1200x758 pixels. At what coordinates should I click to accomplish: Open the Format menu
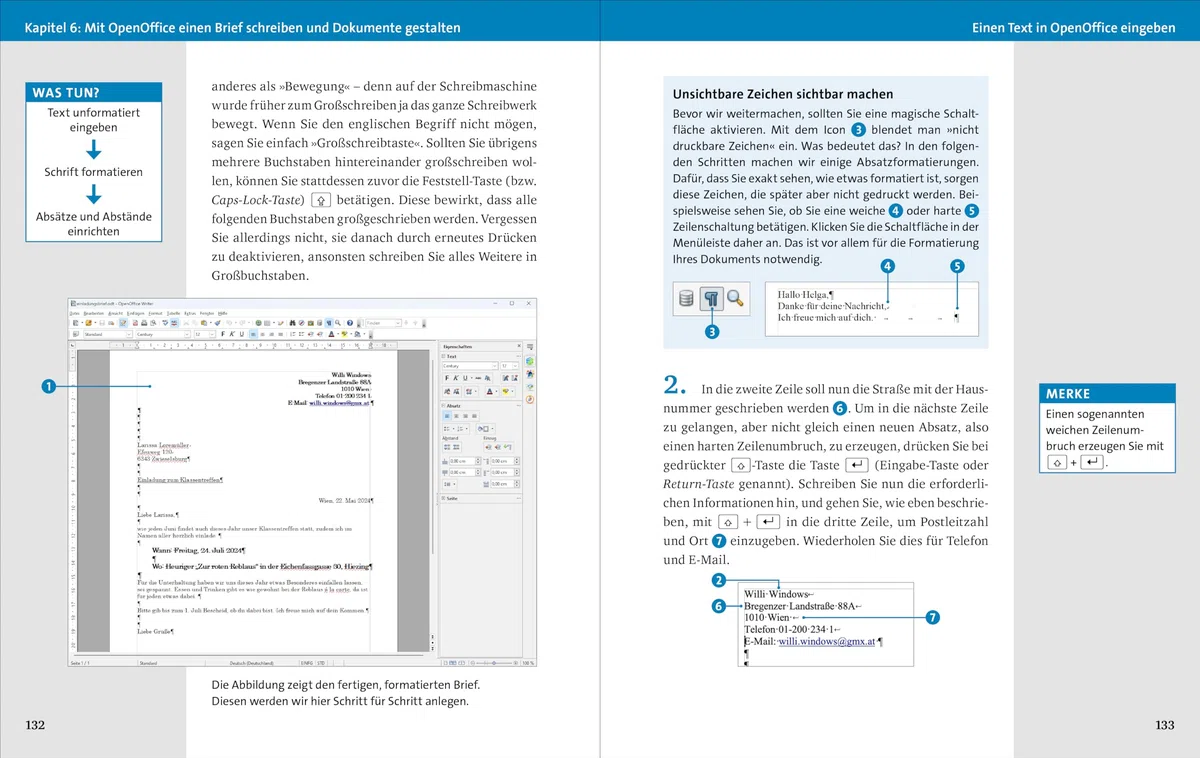coord(155,313)
